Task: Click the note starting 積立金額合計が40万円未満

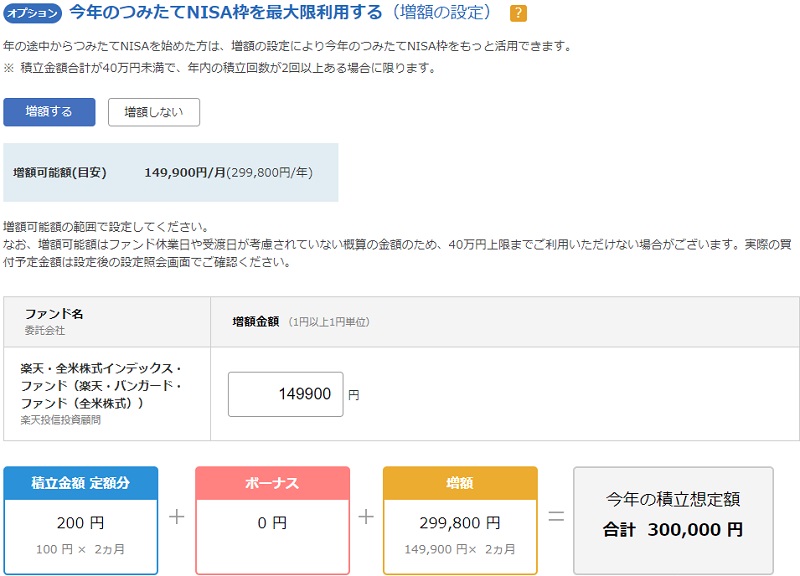Action: pos(220,68)
